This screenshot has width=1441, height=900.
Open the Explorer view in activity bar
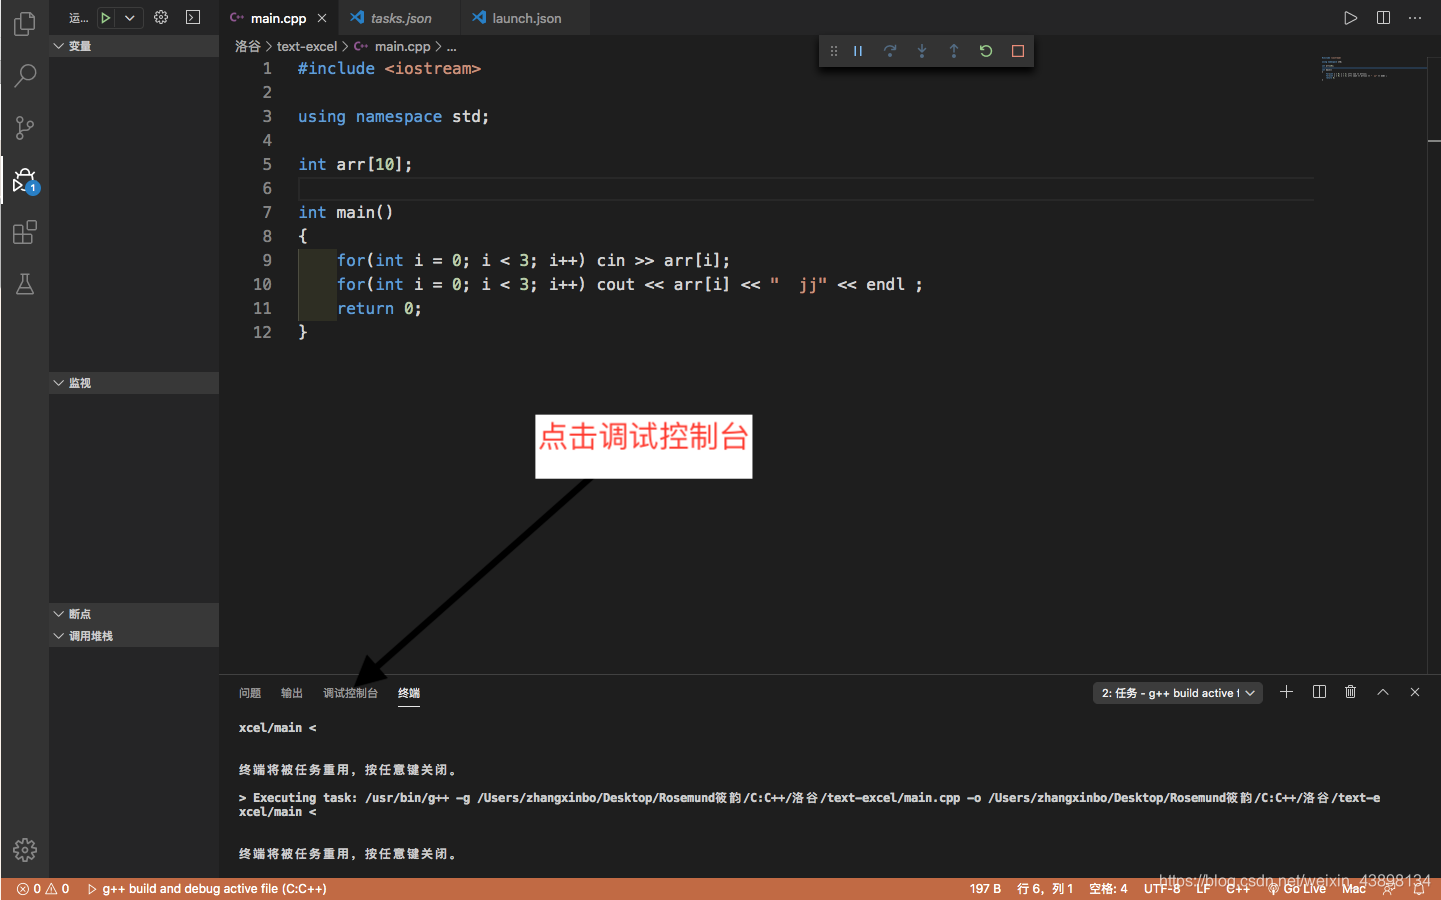[x=25, y=23]
